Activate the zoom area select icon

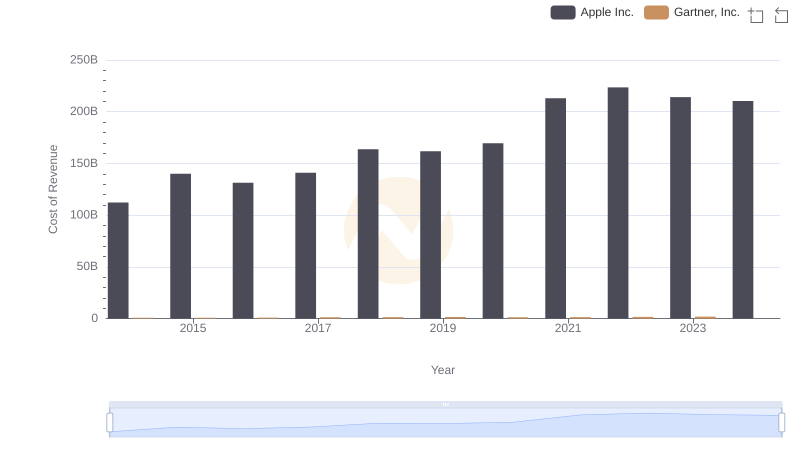point(756,15)
